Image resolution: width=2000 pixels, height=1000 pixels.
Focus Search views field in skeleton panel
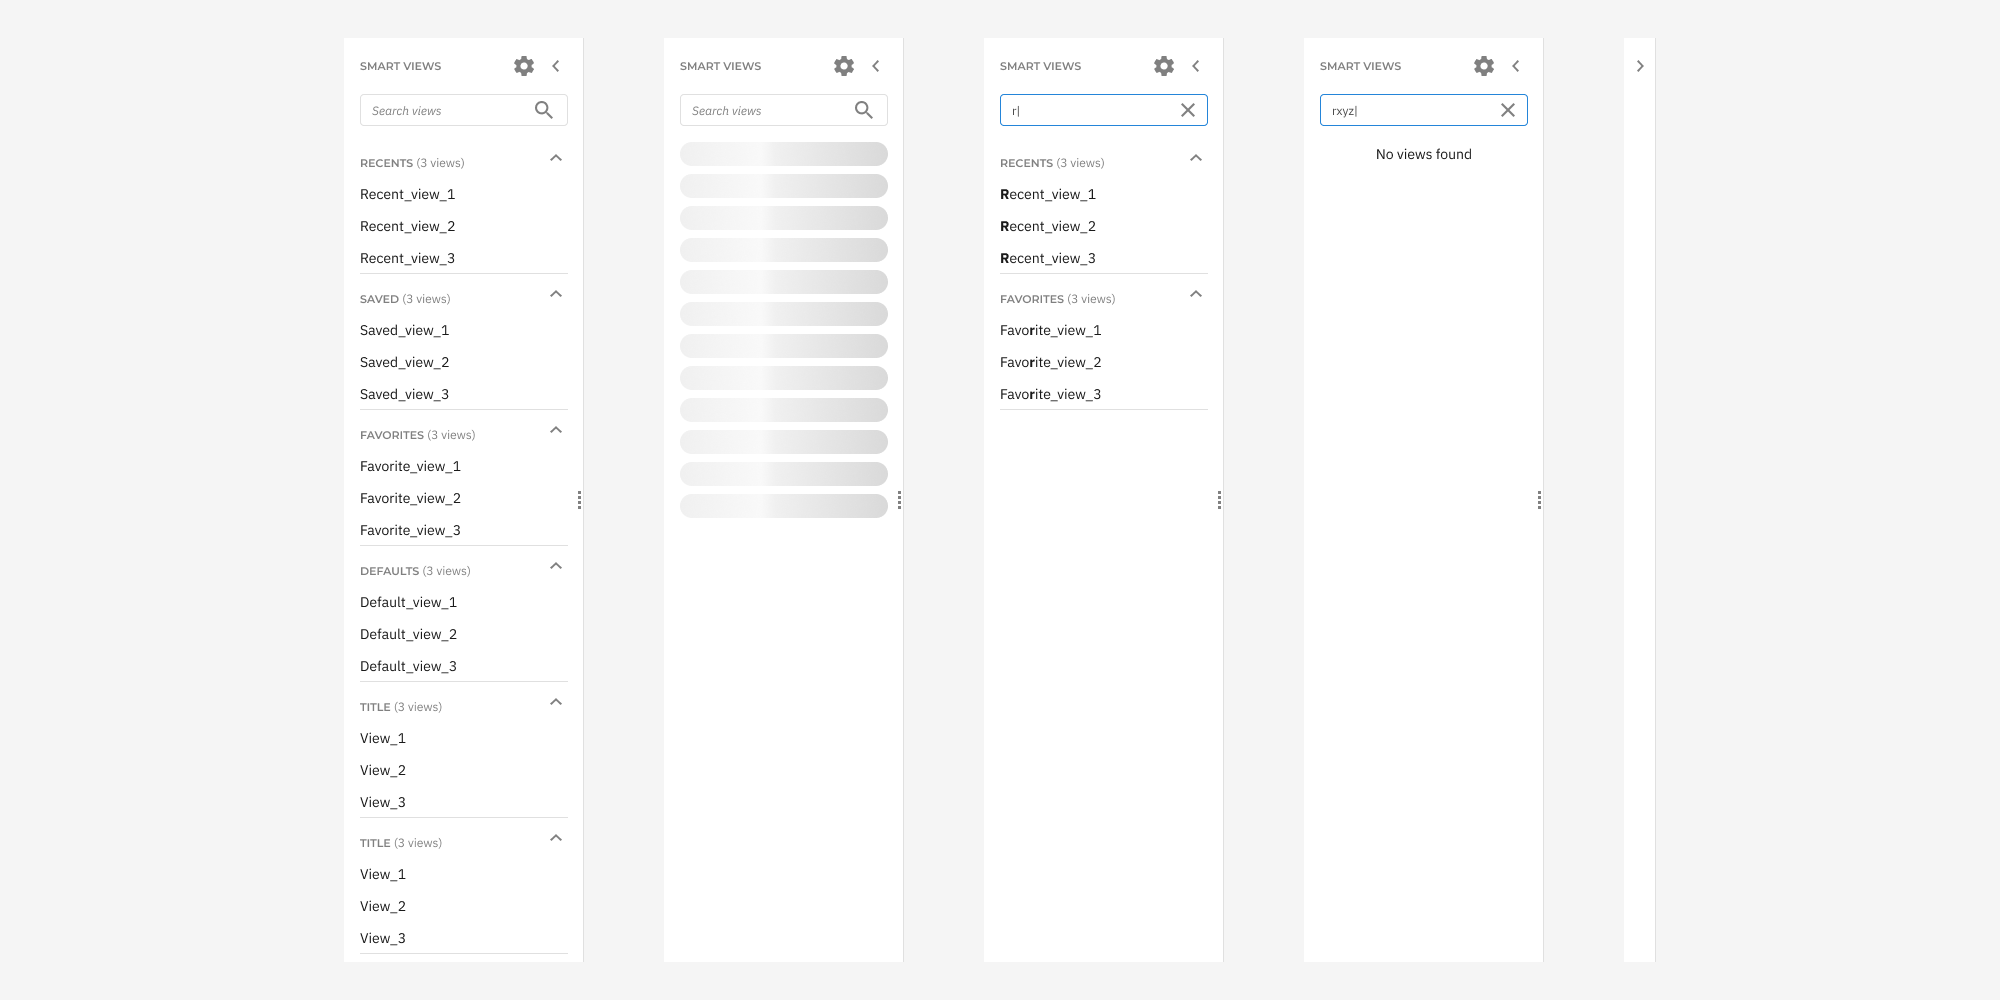(784, 110)
